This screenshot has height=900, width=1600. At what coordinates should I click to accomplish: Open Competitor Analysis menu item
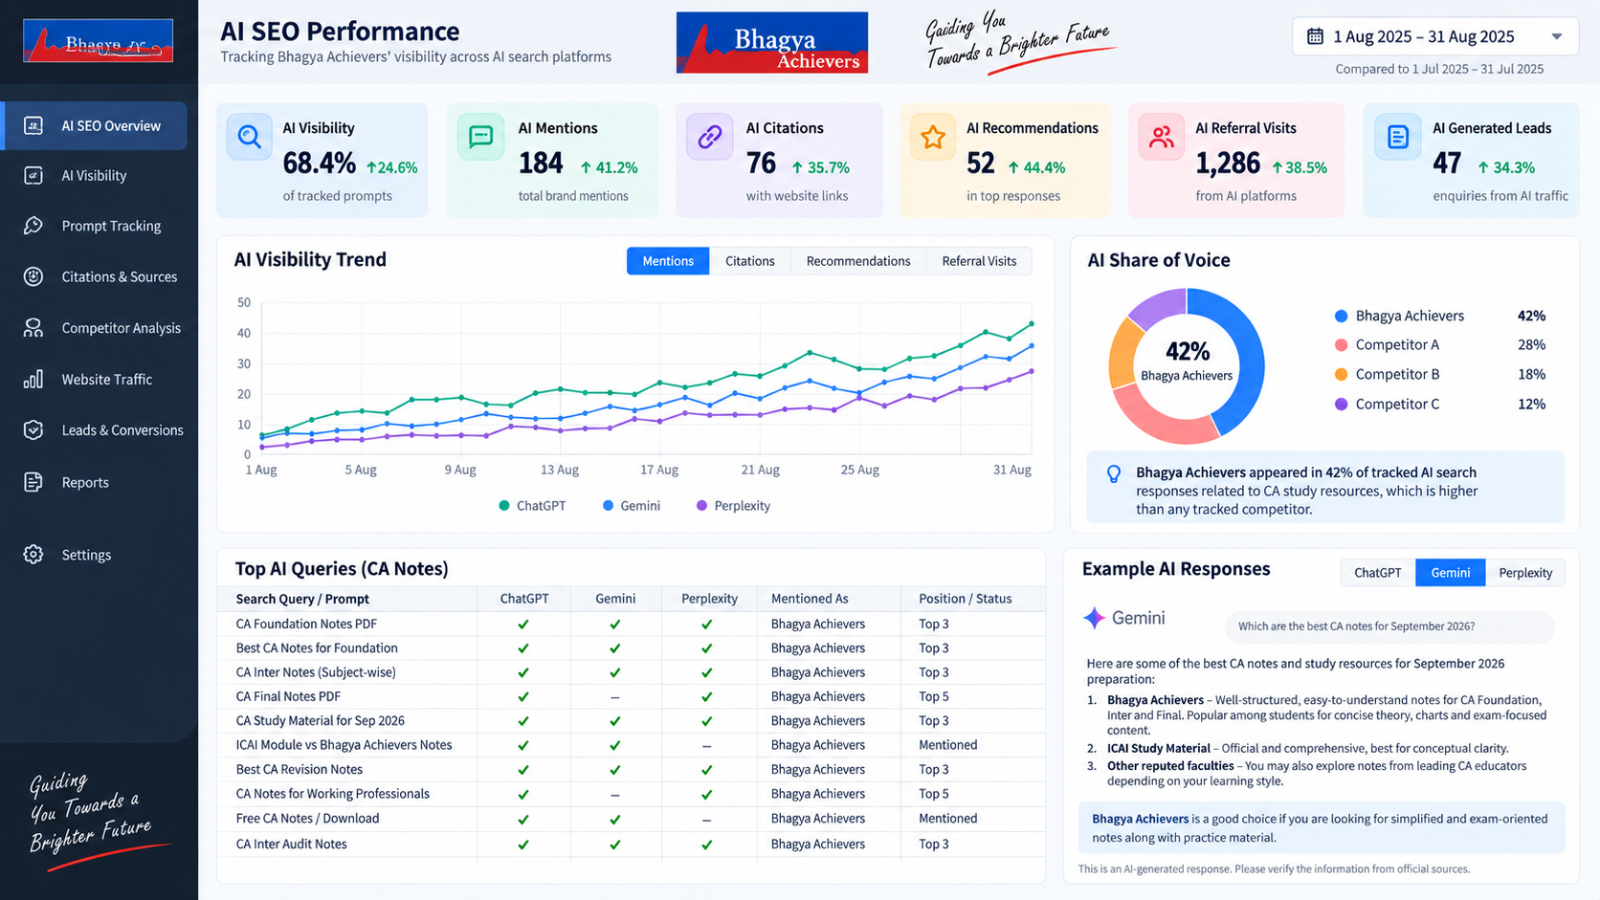point(121,328)
